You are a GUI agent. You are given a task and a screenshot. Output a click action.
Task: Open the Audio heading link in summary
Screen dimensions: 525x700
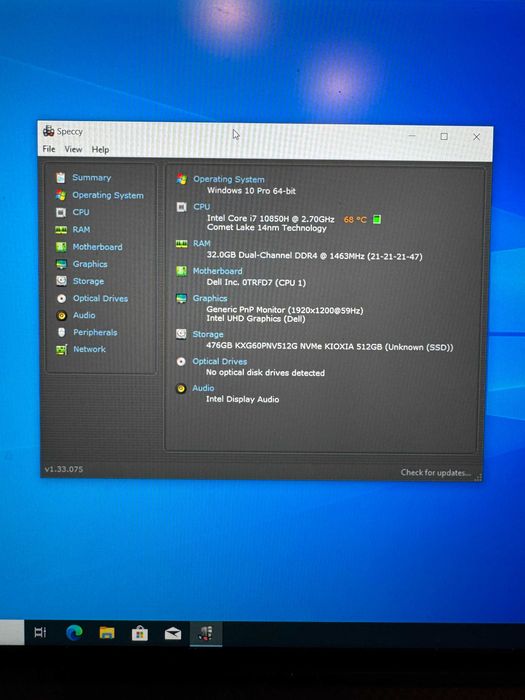coord(203,388)
